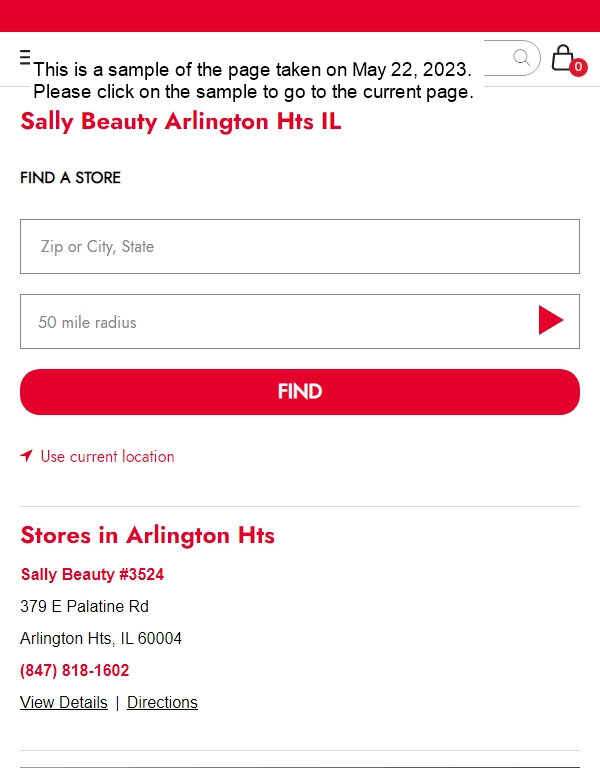Viewport: 600px width, 768px height.
Task: Open Sally Beauty #3524 store link
Action: (92, 574)
